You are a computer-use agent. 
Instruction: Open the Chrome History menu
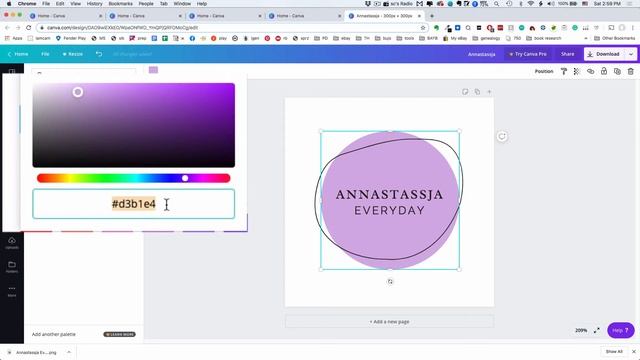tap(94, 4)
